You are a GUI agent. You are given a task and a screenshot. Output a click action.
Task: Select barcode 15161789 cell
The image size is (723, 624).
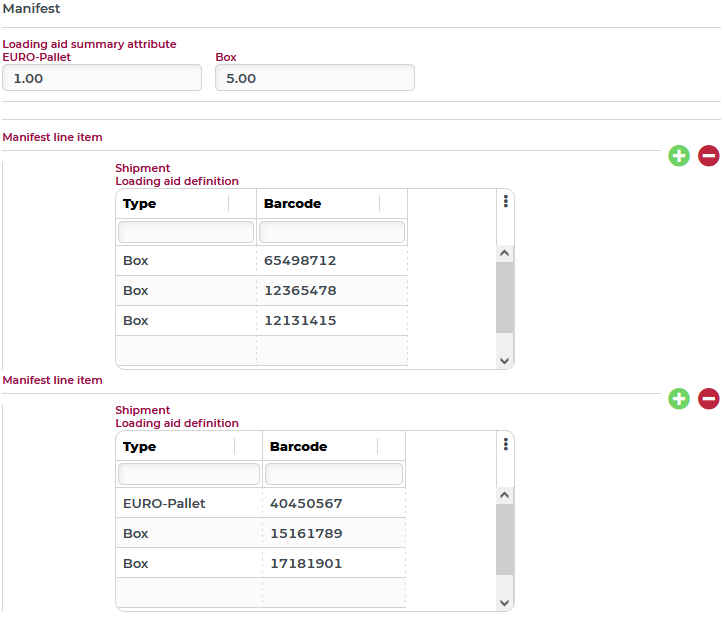(334, 534)
